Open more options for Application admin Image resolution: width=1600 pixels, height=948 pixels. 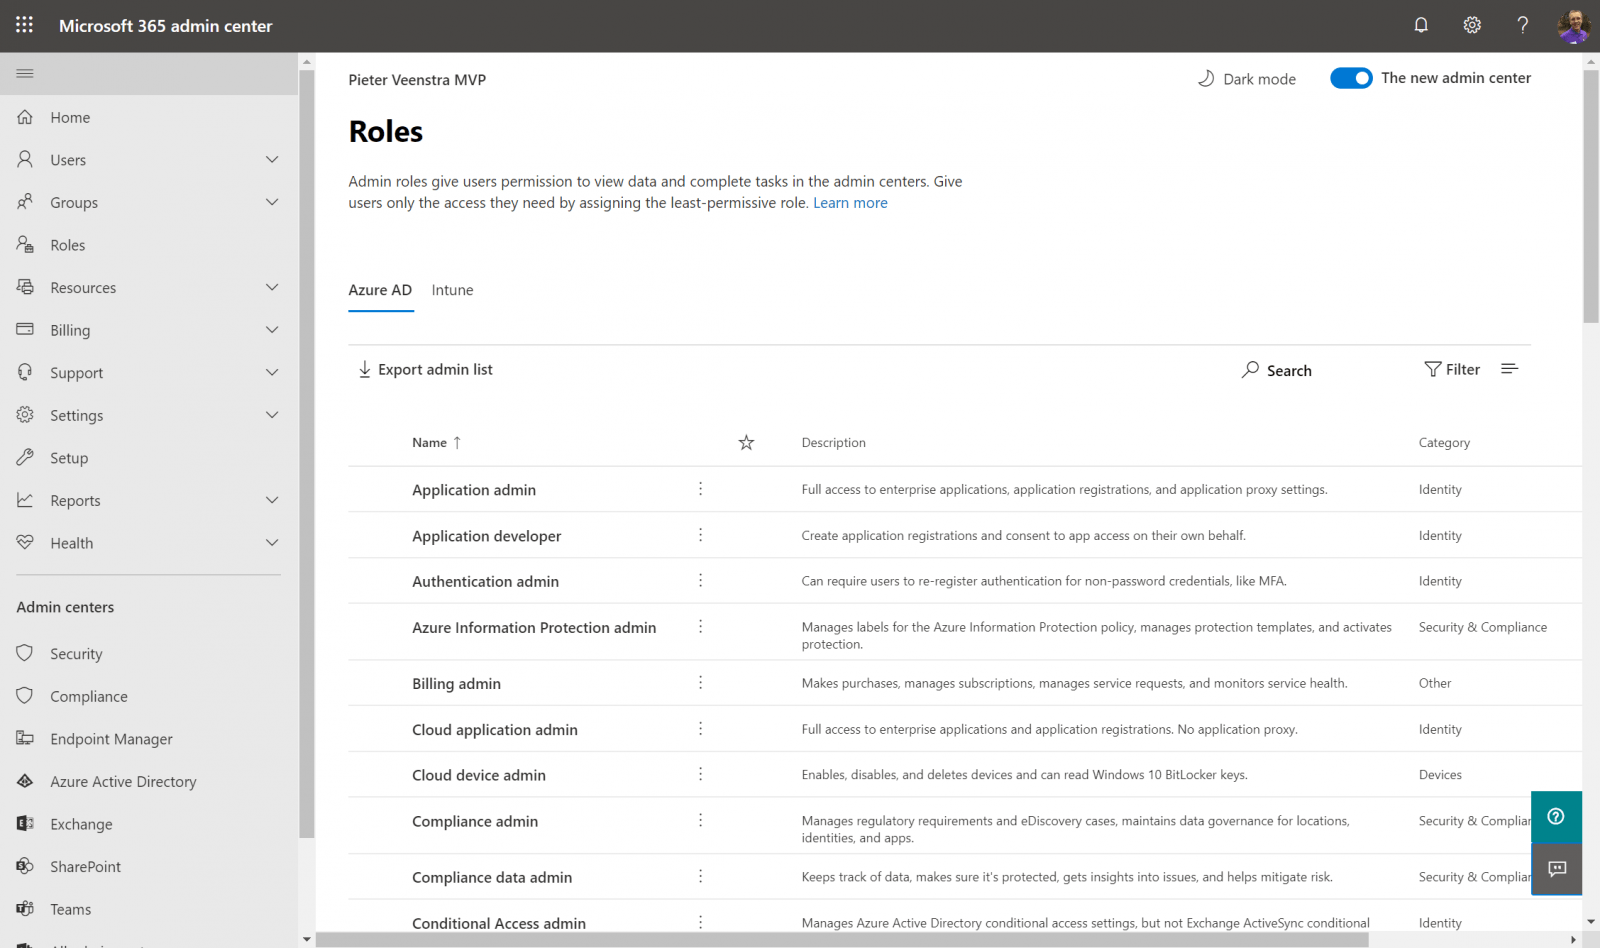[700, 489]
